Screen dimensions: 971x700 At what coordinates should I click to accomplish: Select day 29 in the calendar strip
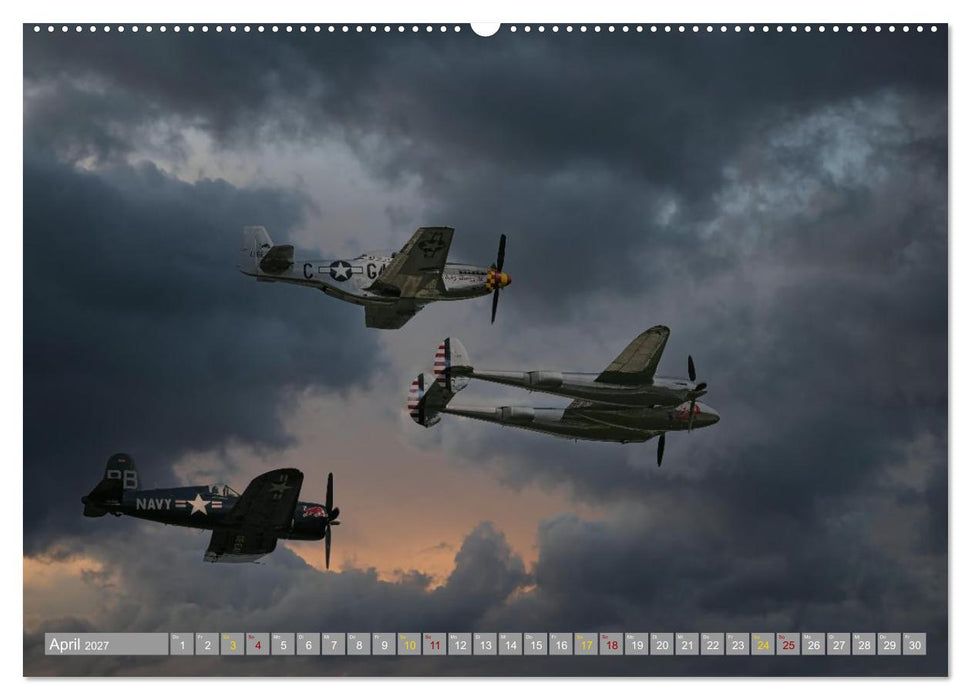890,644
